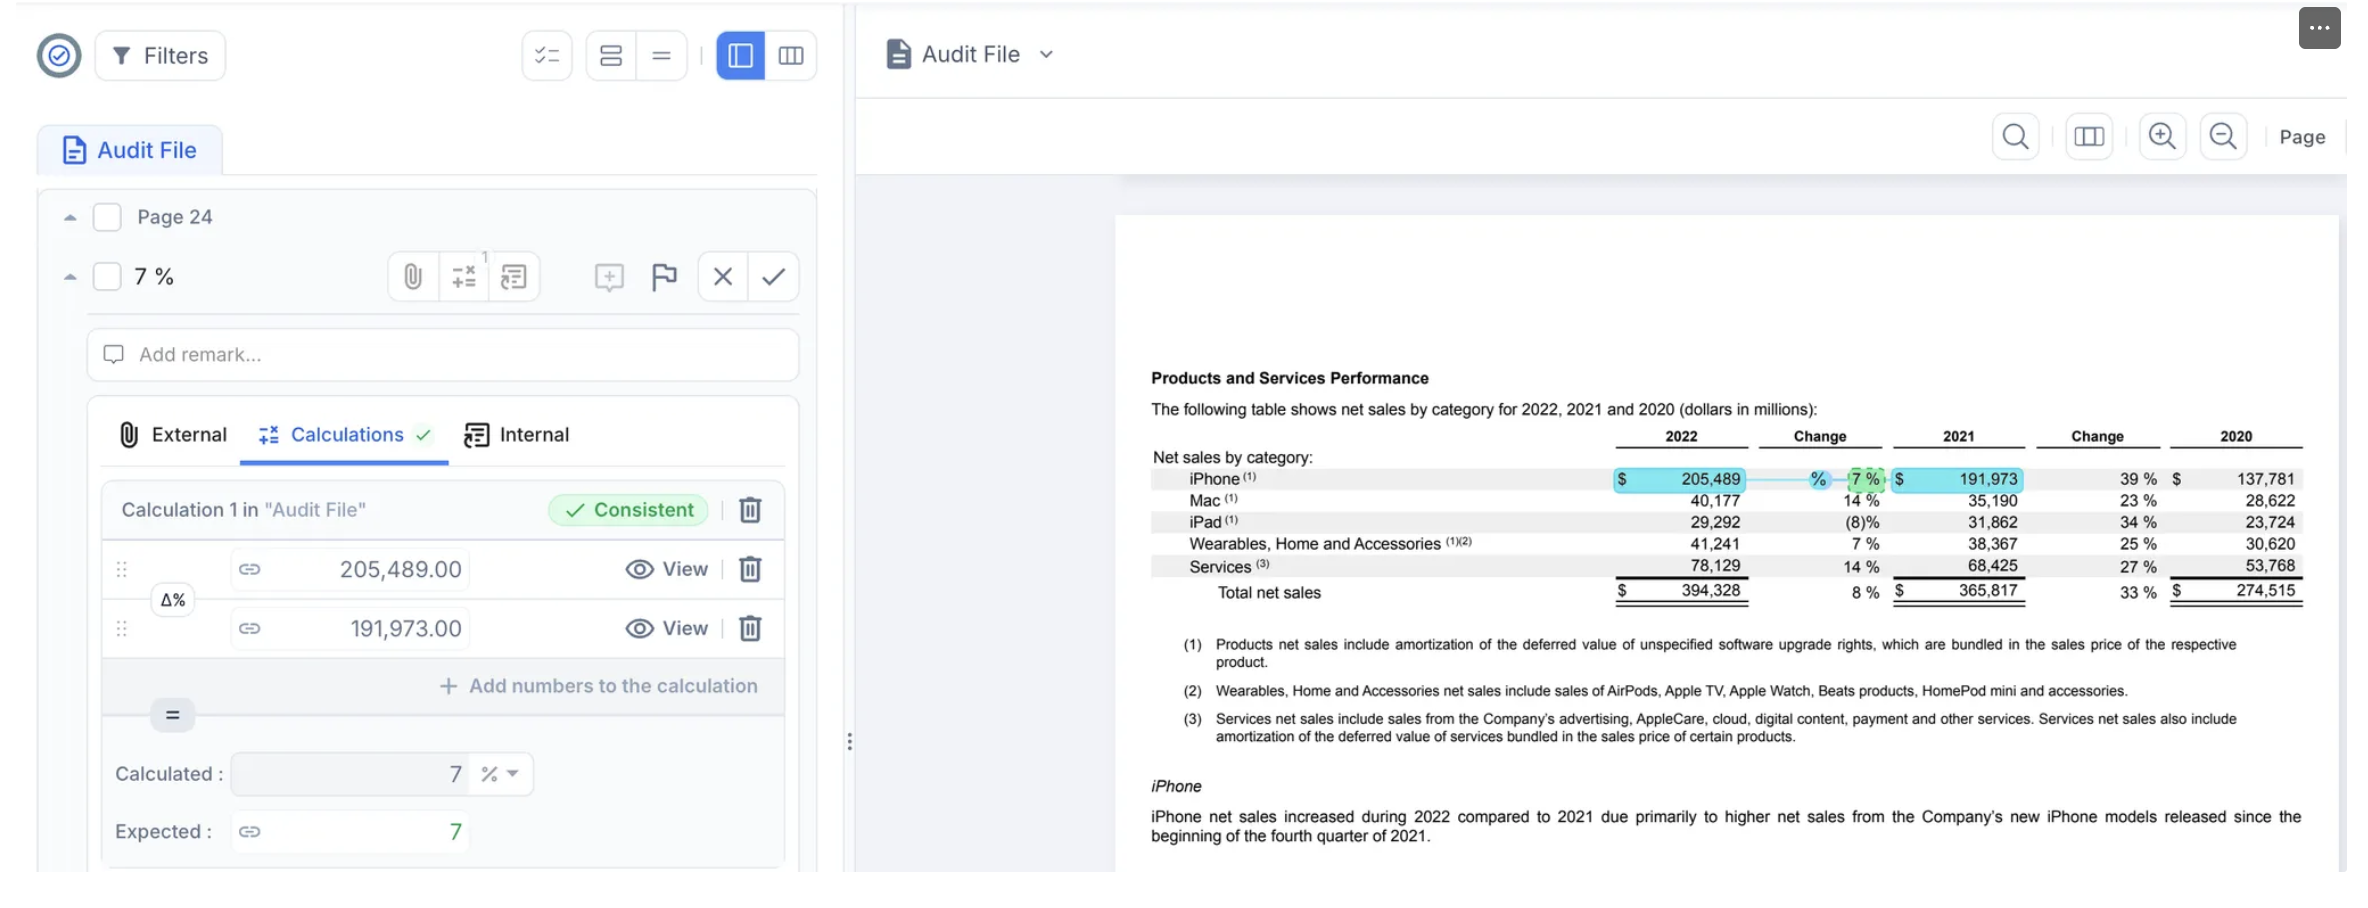Click the calculations icon in item toolbar
The height and width of the screenshot is (908, 2368).
coord(464,277)
